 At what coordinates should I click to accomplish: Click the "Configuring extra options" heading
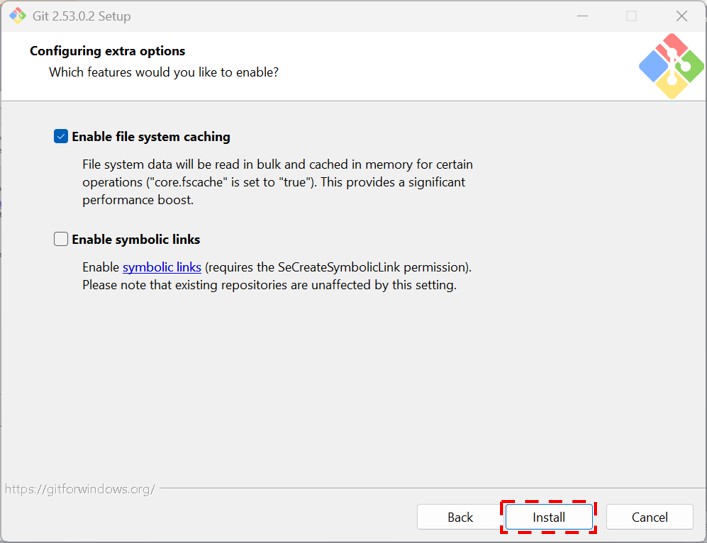[107, 51]
